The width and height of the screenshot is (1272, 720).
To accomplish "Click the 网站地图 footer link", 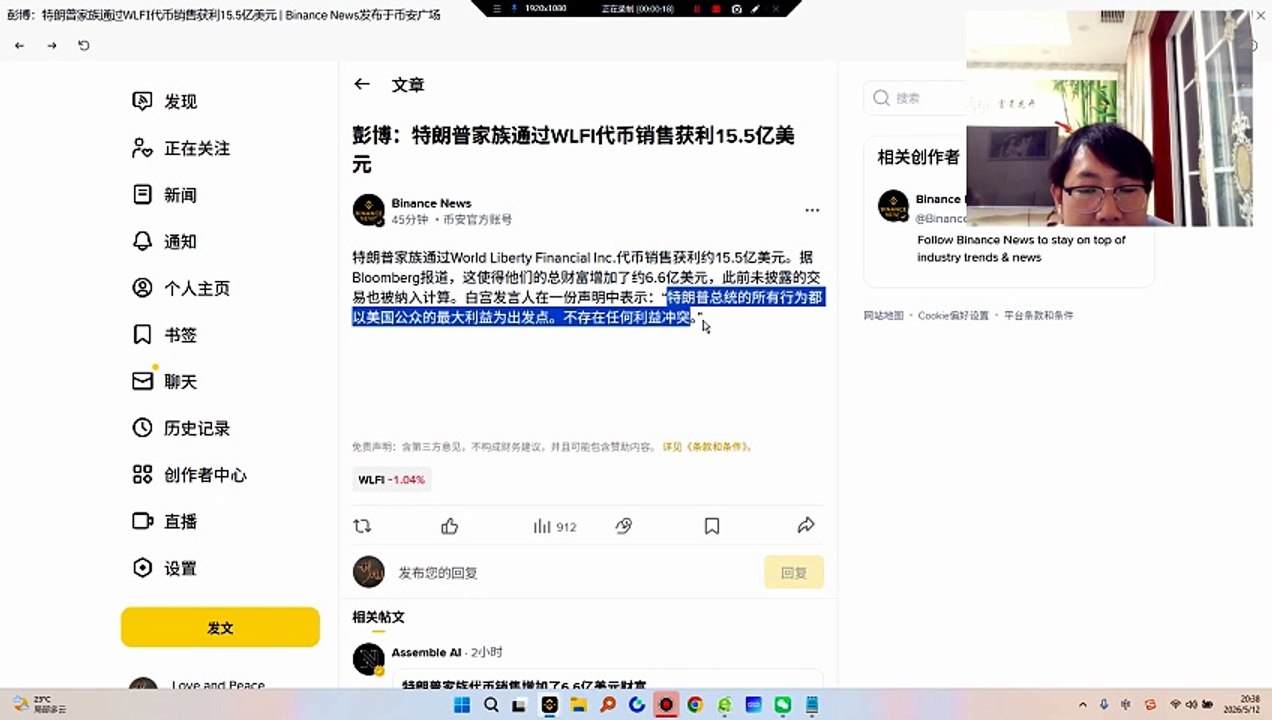I will tap(884, 315).
